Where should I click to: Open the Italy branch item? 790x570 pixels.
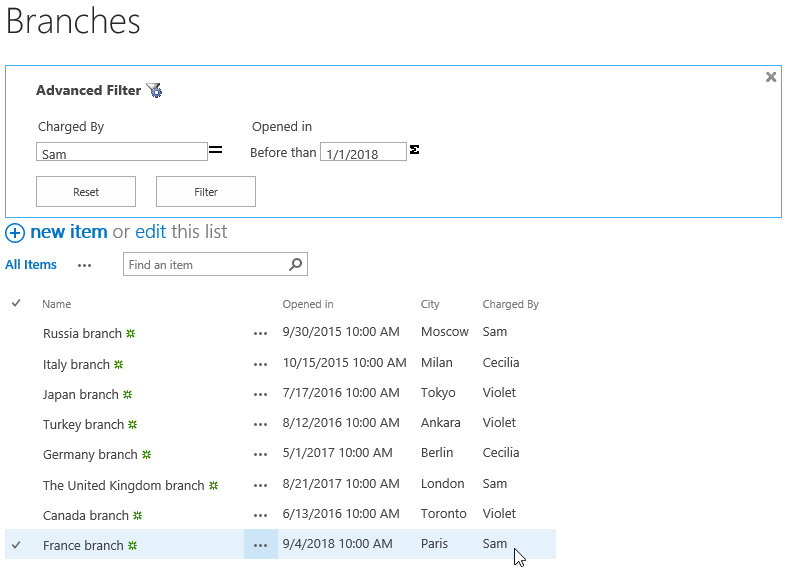[x=76, y=364]
